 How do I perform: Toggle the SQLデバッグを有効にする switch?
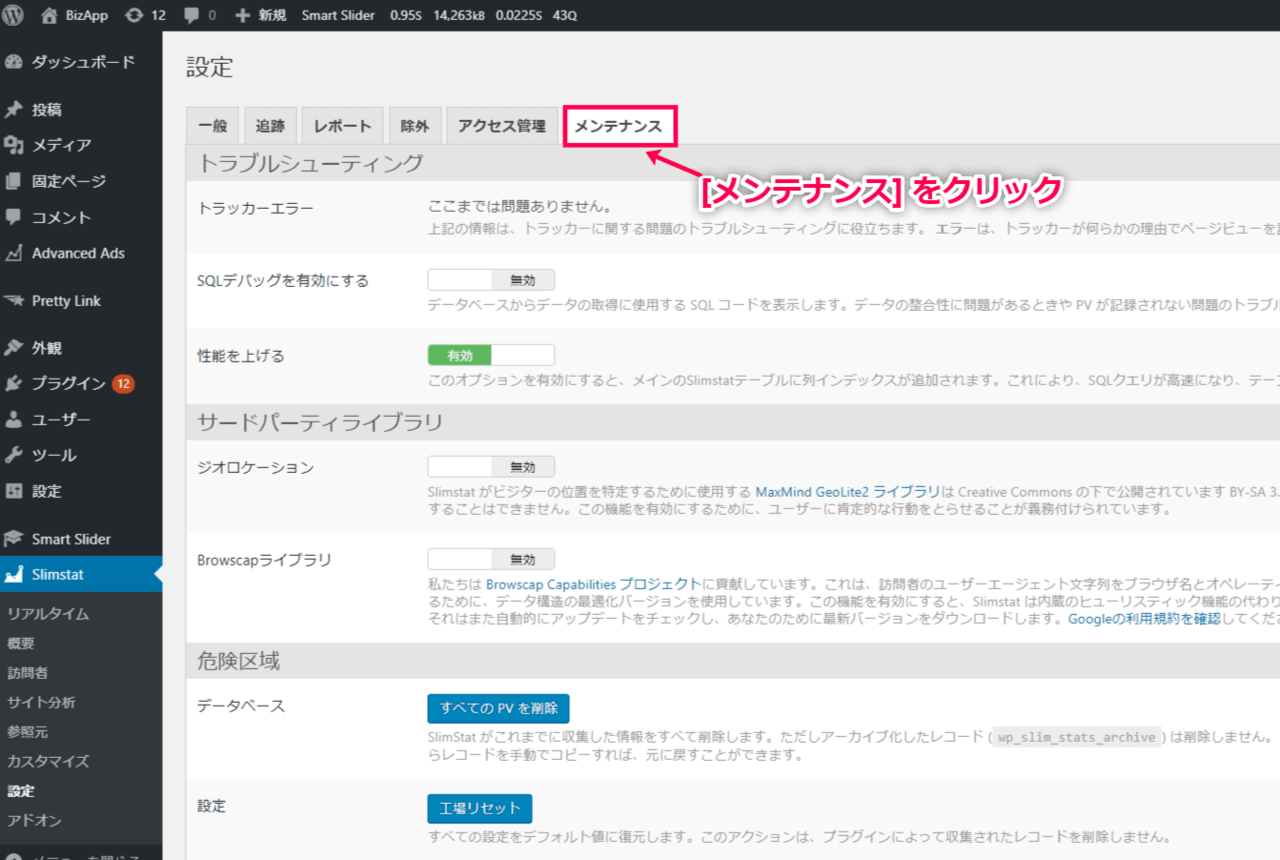click(x=490, y=280)
